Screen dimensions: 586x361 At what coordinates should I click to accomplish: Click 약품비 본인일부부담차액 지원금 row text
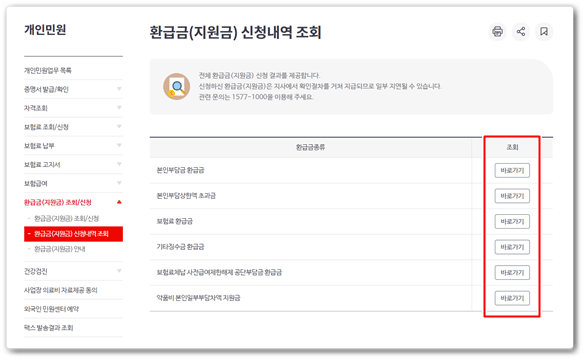198,298
